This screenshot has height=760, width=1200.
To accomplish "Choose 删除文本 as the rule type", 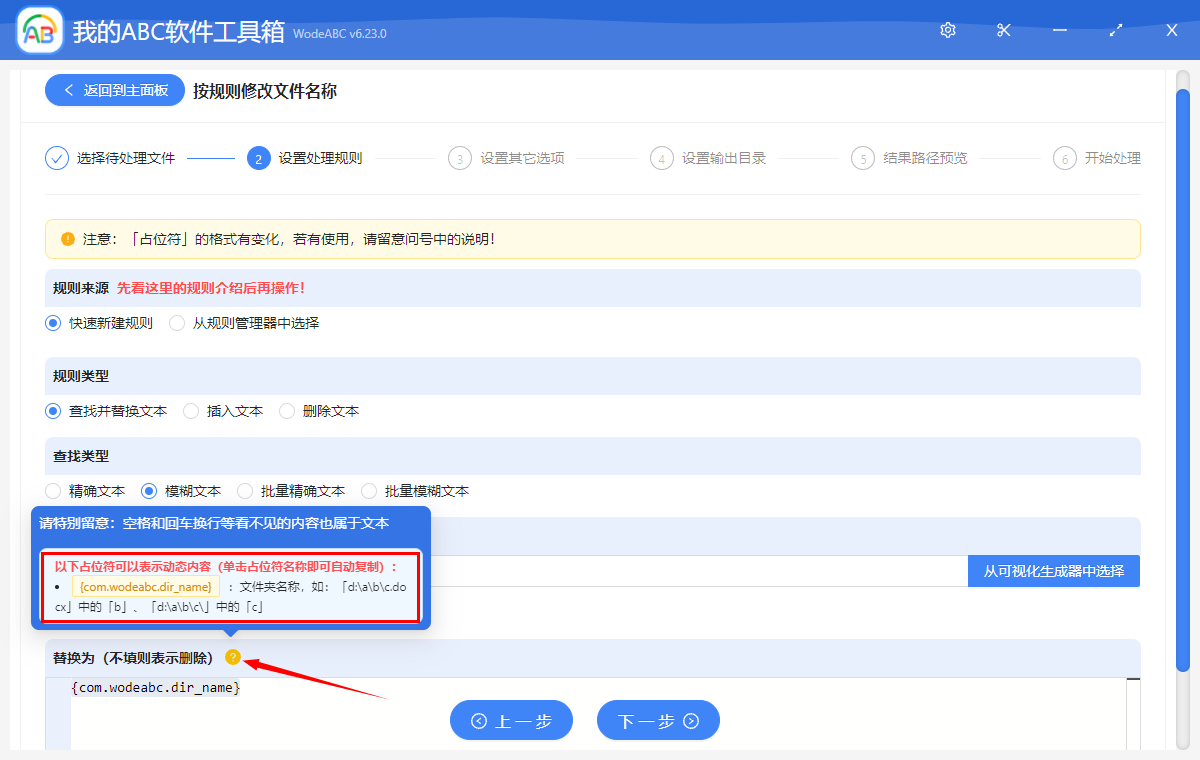I will coord(287,410).
